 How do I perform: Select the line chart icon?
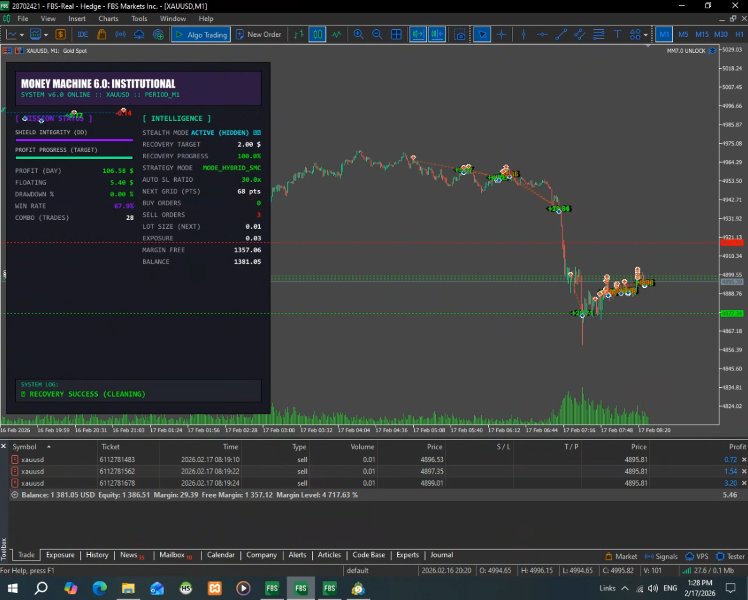pyautogui.click(x=336, y=34)
